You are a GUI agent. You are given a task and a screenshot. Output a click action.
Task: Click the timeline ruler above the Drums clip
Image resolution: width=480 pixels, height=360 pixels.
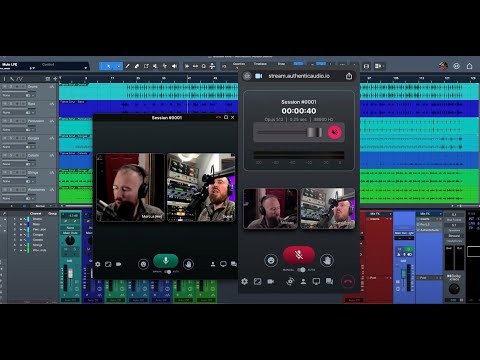click(x=148, y=79)
